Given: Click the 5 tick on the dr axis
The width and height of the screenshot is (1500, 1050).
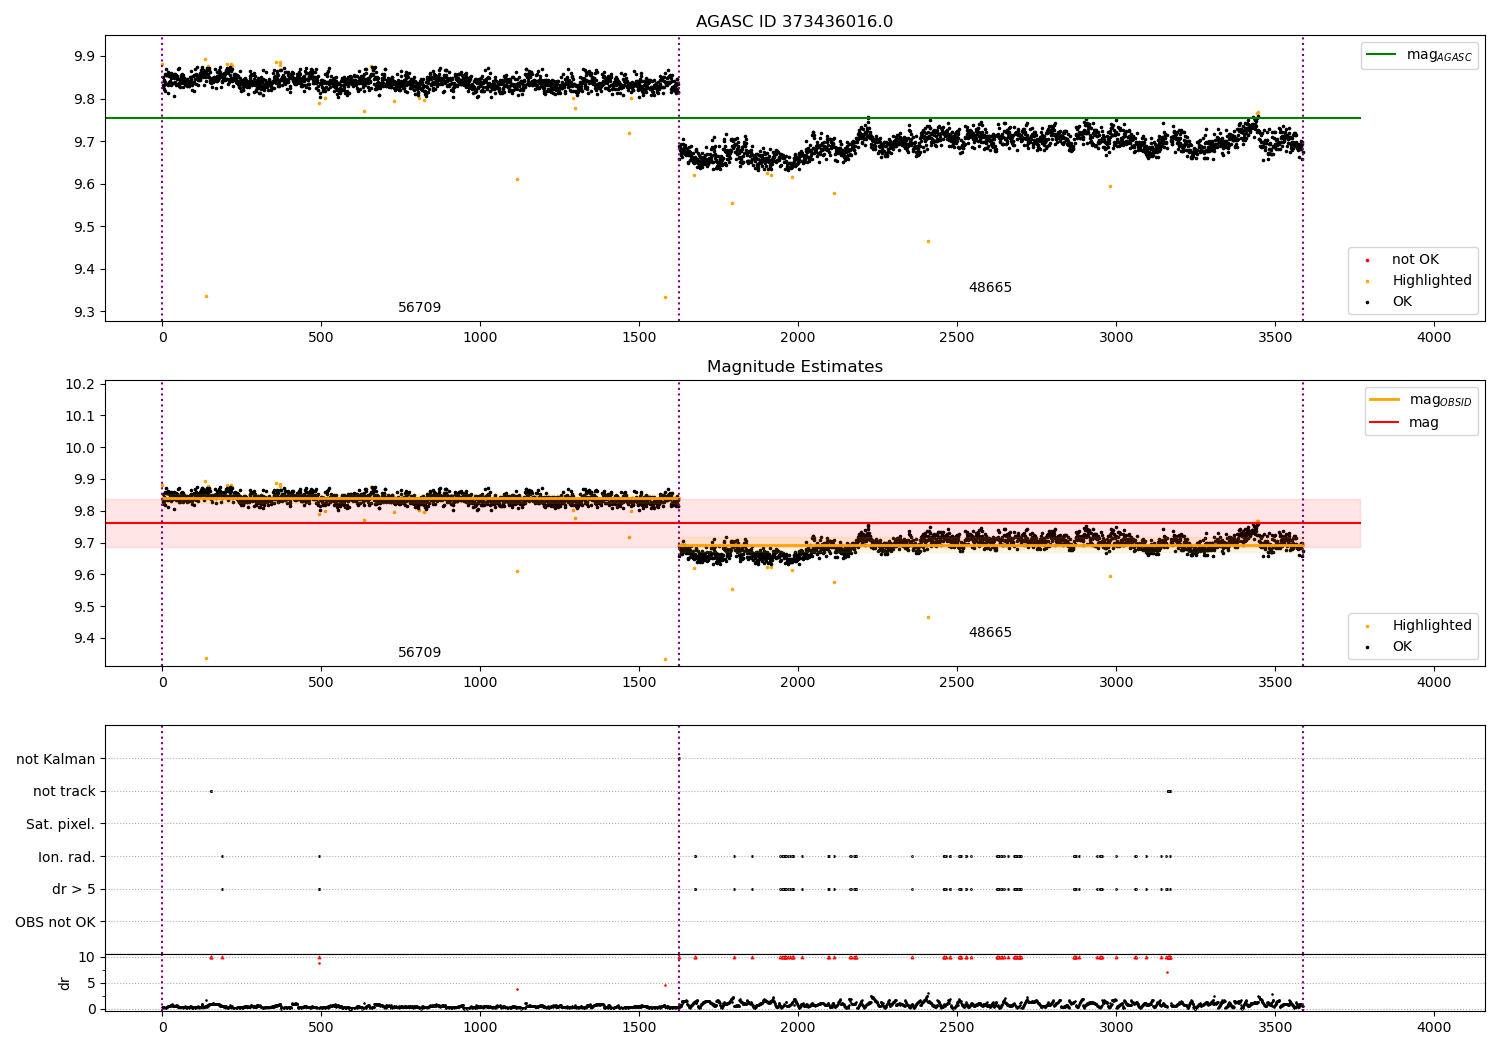Looking at the screenshot, I should 91,983.
